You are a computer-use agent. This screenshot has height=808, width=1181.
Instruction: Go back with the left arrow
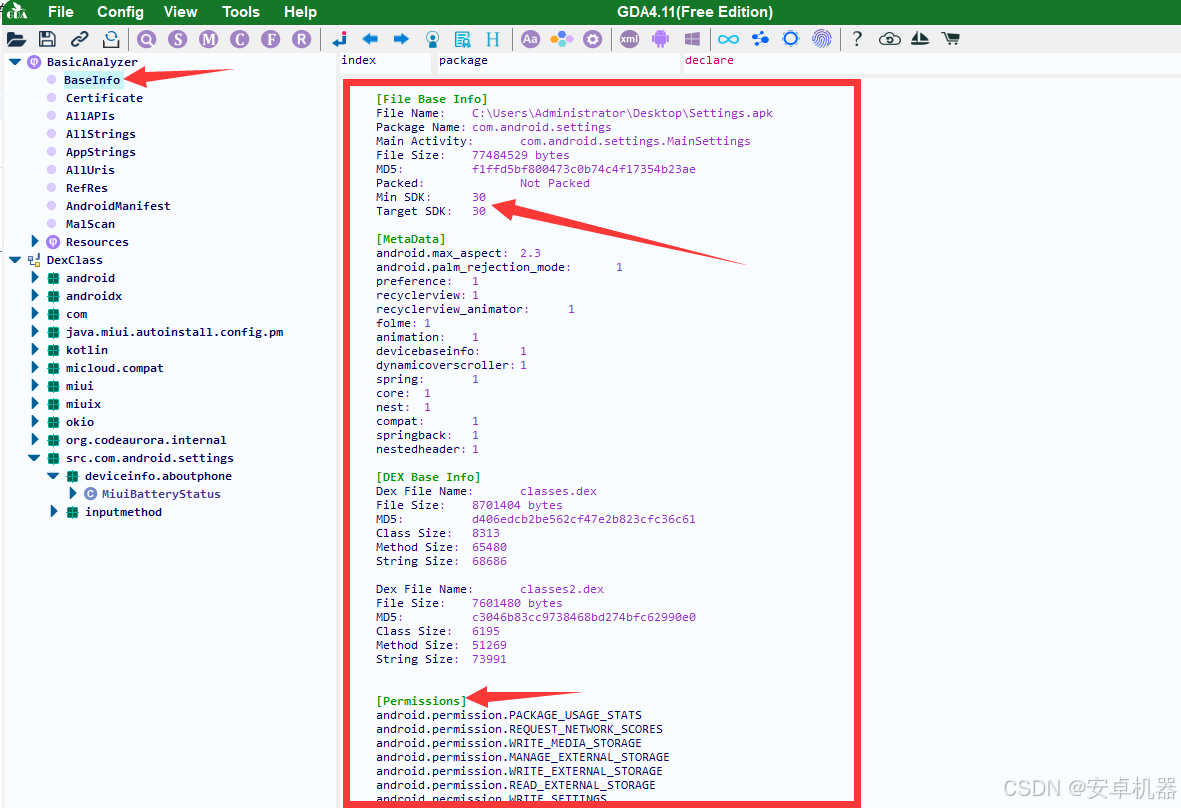(x=370, y=39)
